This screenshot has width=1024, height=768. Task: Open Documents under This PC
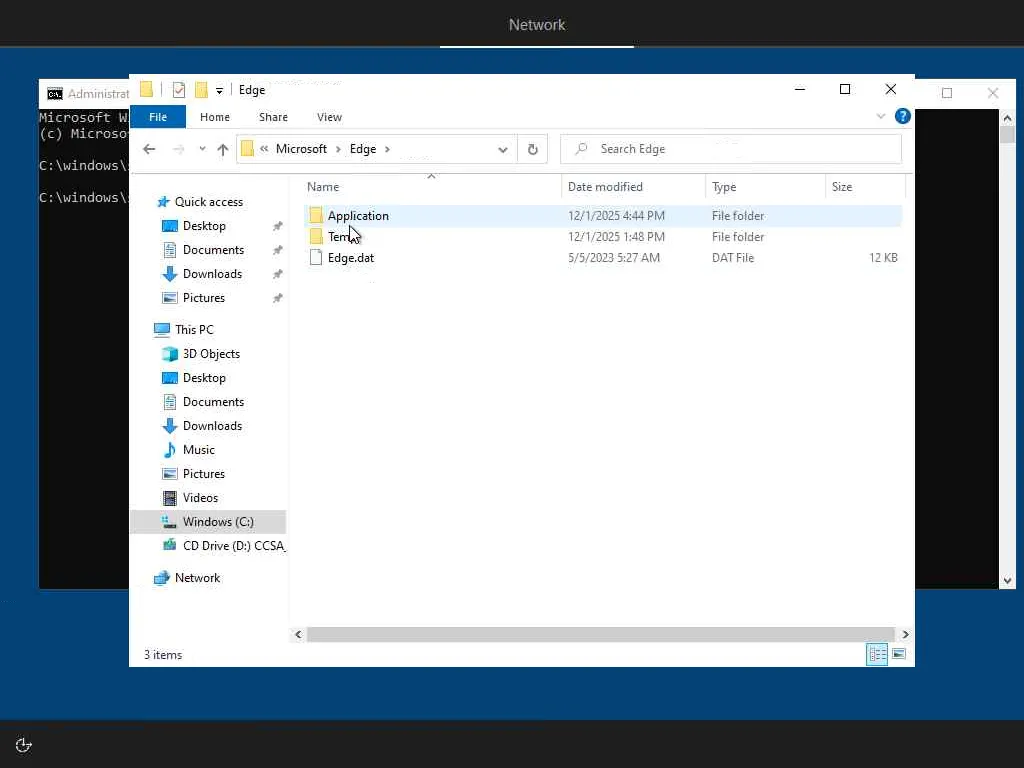(x=213, y=402)
